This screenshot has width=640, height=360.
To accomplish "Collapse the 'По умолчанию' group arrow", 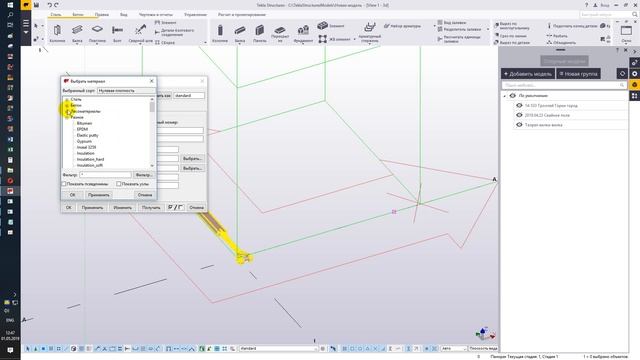I will pos(505,96).
